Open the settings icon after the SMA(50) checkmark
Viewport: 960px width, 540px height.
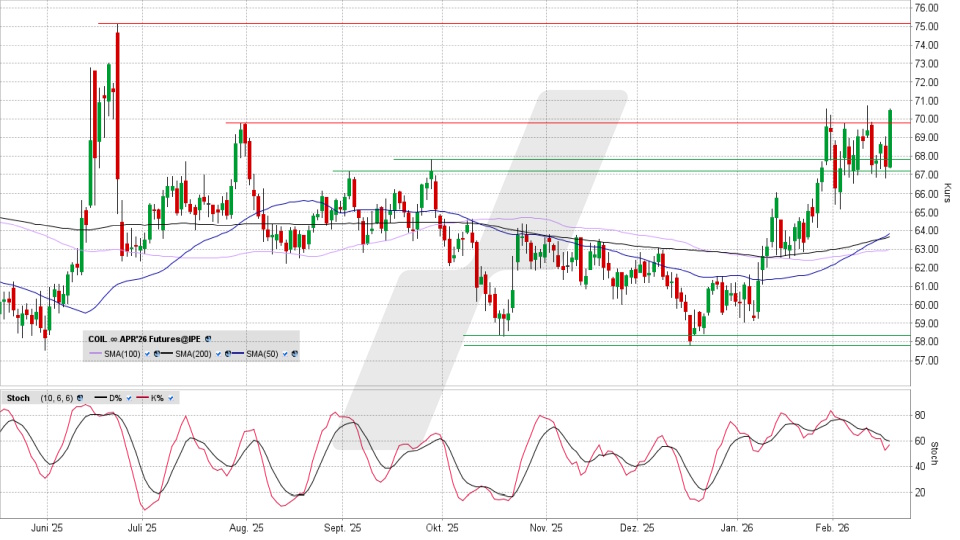[x=294, y=354]
